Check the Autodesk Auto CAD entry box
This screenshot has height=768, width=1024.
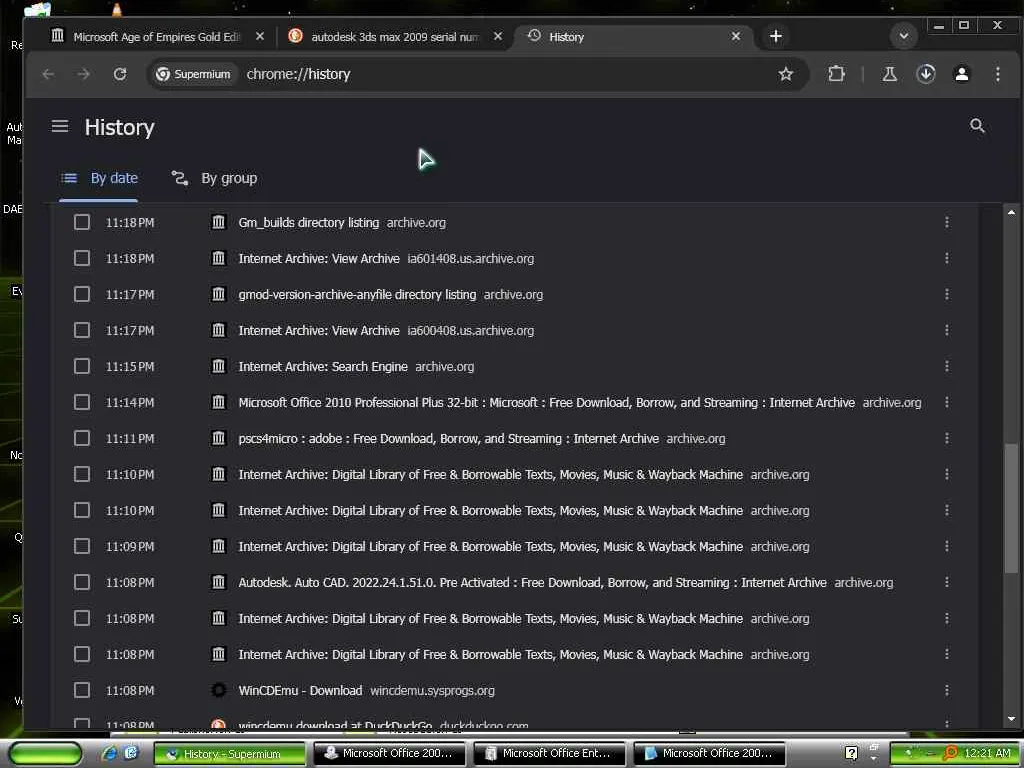coord(82,582)
